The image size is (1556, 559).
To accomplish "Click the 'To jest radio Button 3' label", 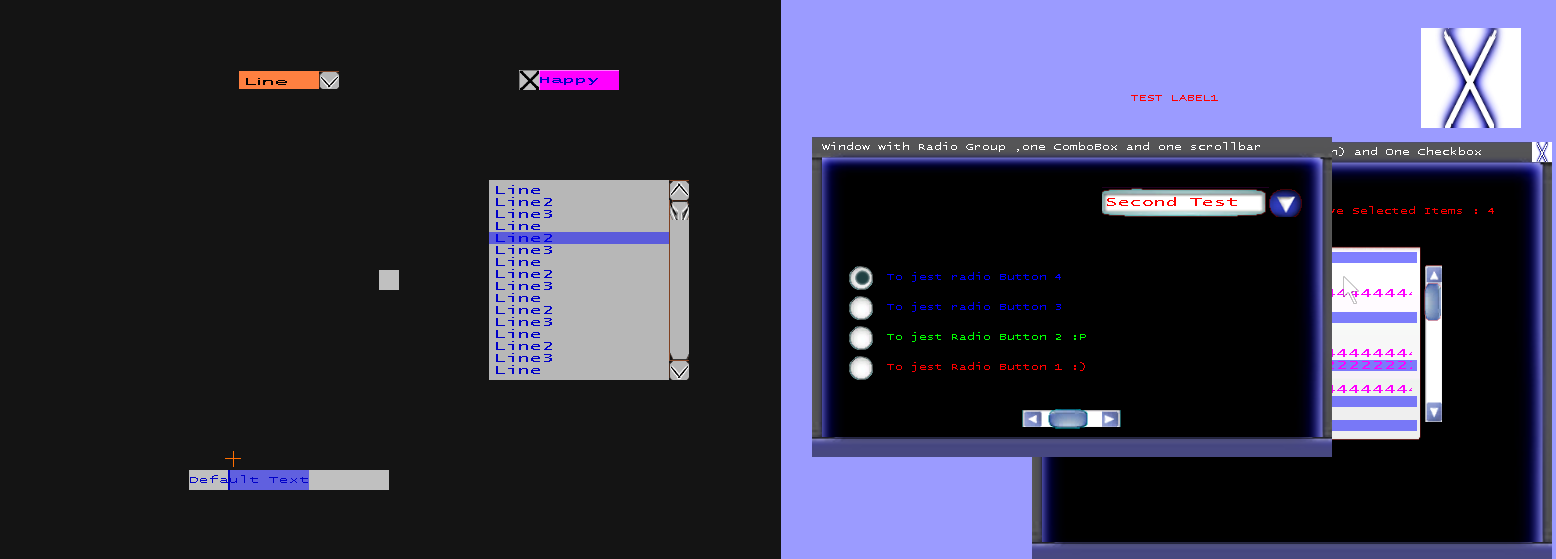I will pyautogui.click(x=974, y=307).
